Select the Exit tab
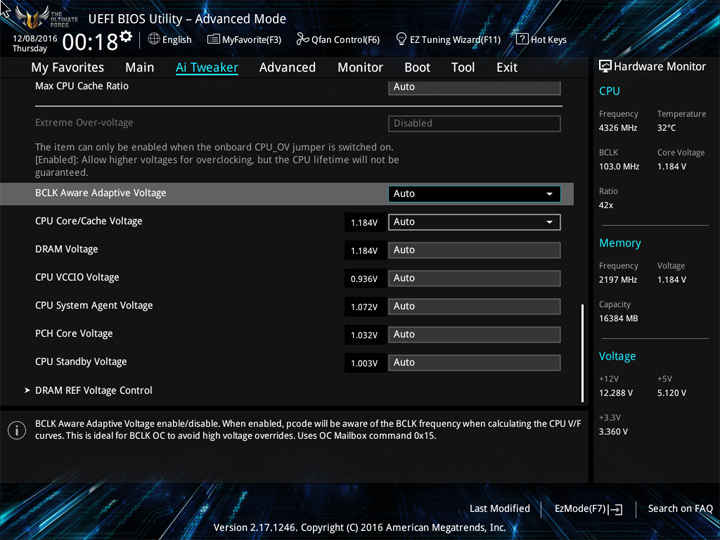This screenshot has height=540, width=720. click(507, 68)
